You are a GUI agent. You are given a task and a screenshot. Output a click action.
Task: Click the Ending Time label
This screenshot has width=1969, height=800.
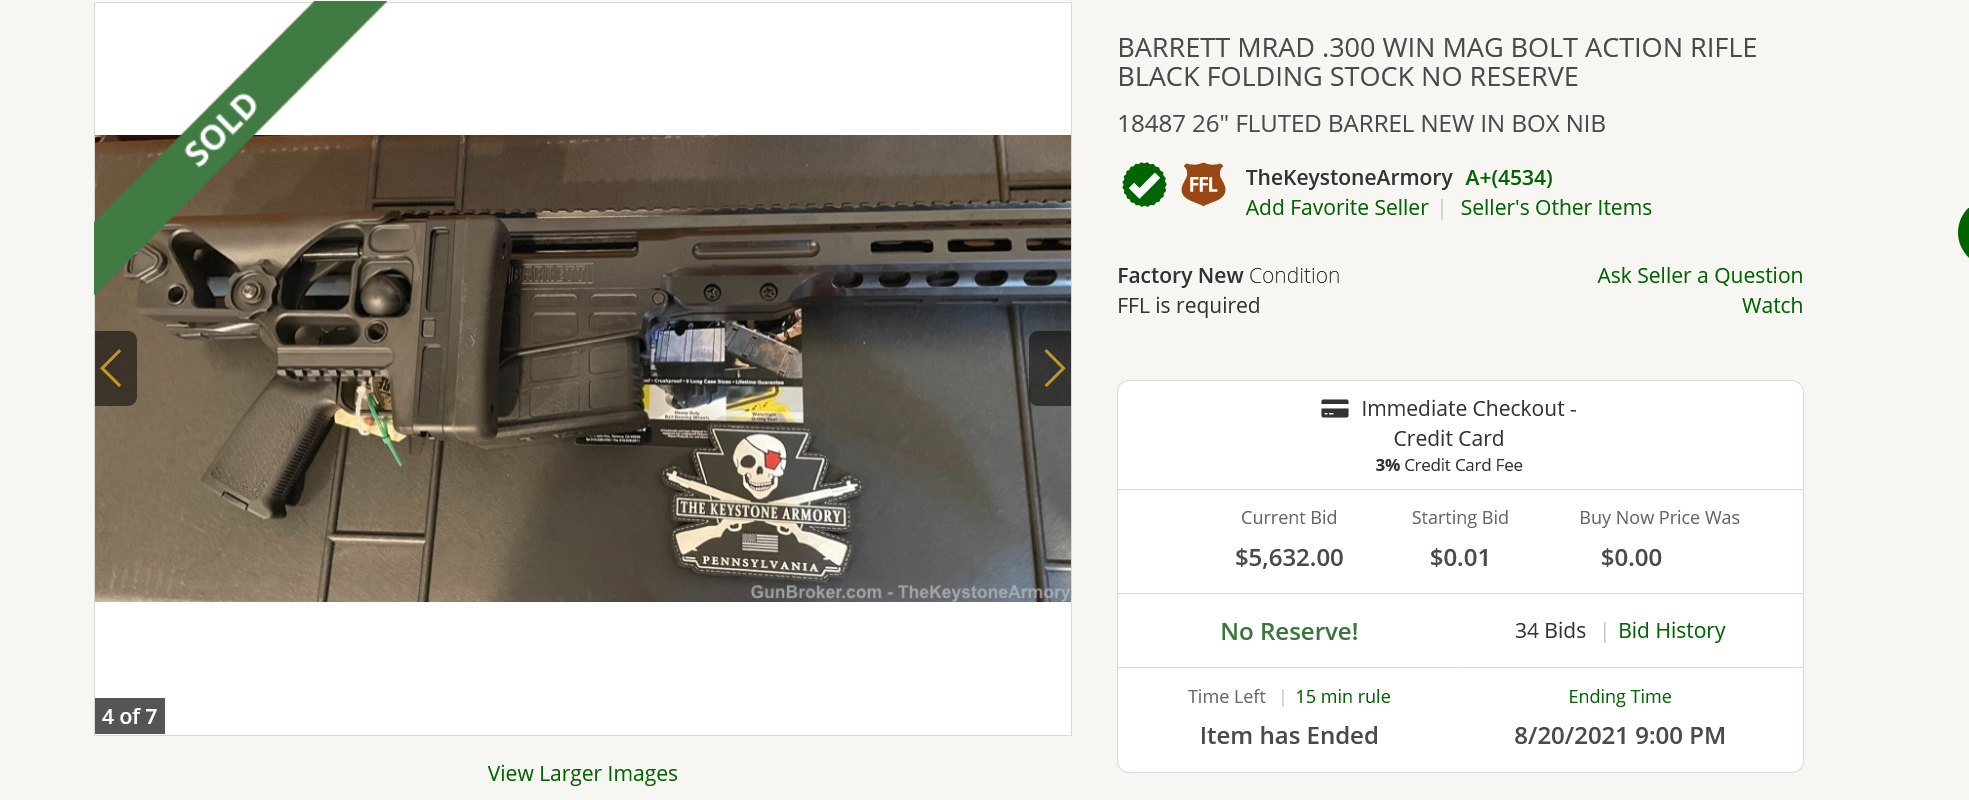coord(1619,696)
